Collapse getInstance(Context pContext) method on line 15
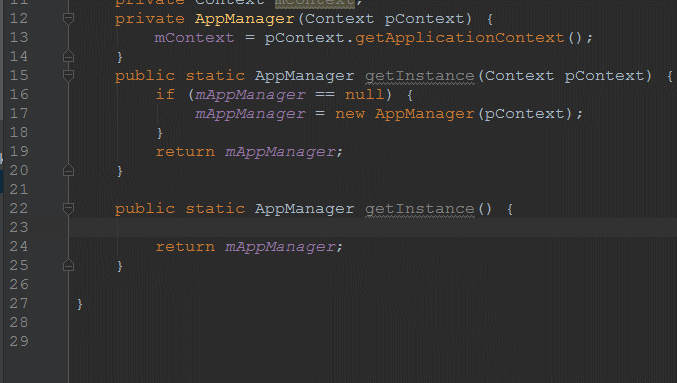The width and height of the screenshot is (677, 383). (x=68, y=76)
